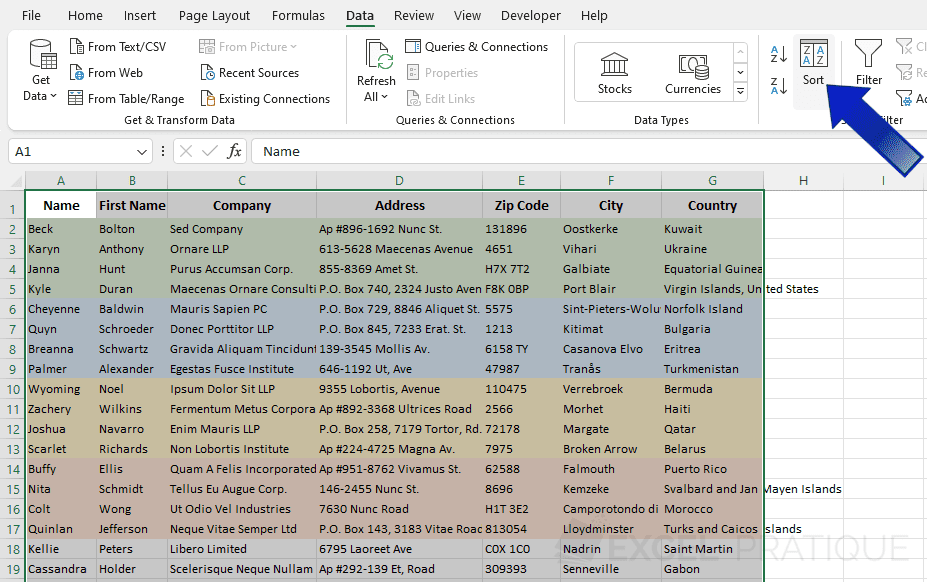Switch to the Formulas tab
This screenshot has width=927, height=582.
[x=298, y=15]
